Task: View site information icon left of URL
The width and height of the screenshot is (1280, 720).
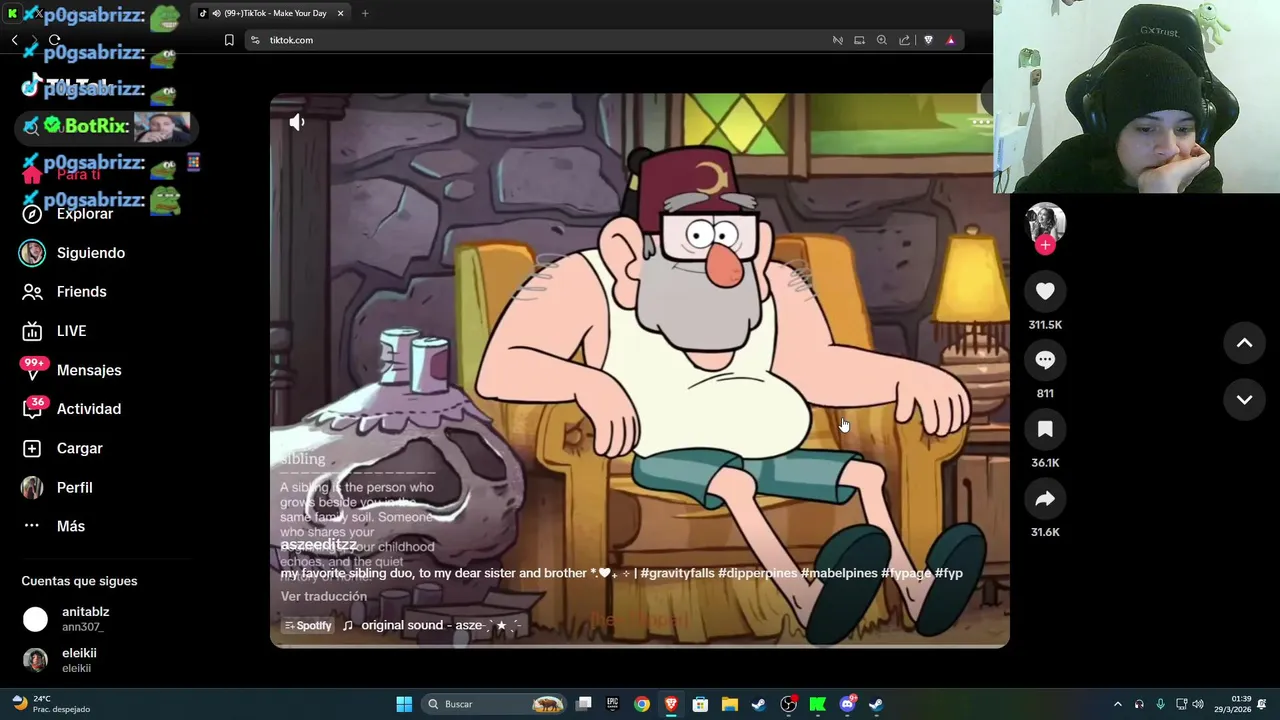Action: coord(255,40)
